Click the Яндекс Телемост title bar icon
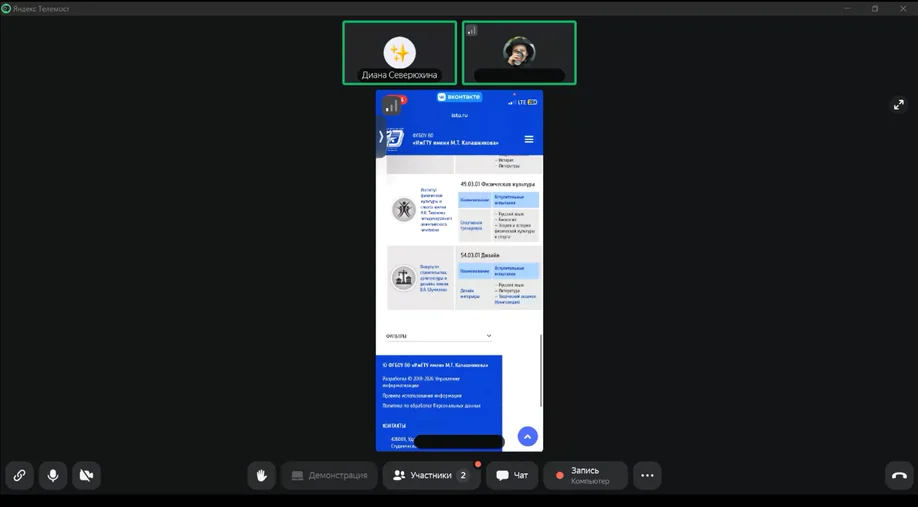918x507 pixels. (6, 8)
